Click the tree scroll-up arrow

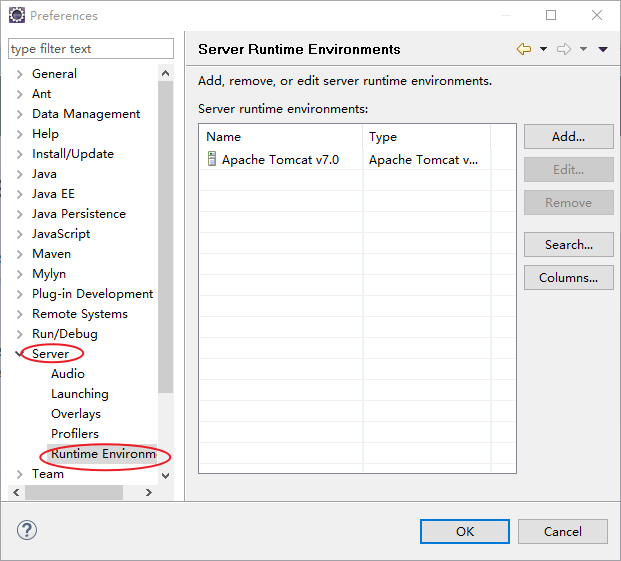[x=166, y=73]
